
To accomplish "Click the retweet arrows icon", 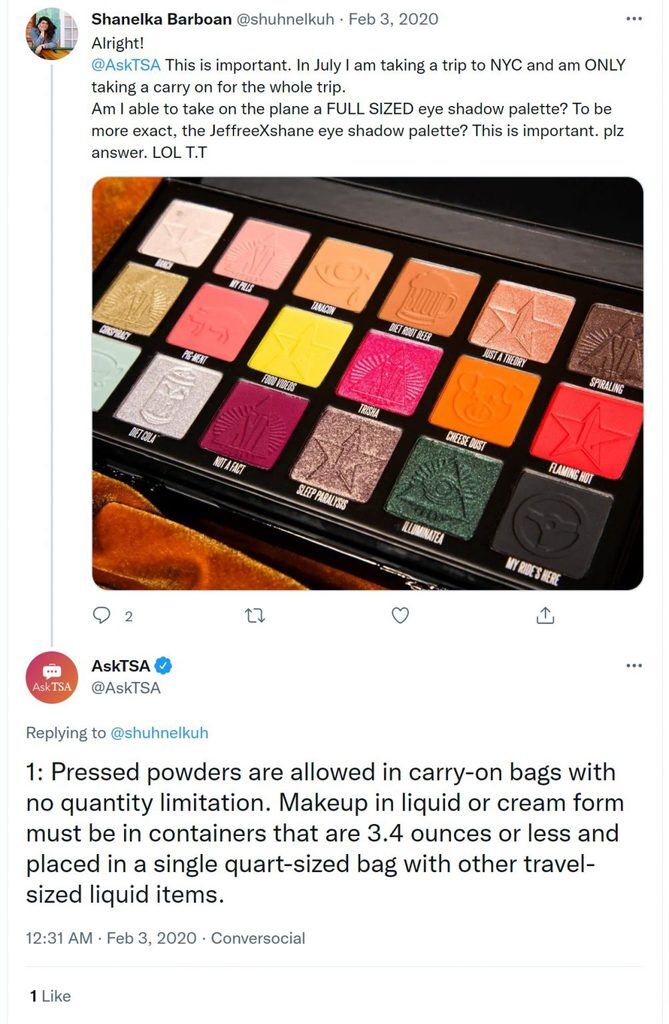I will [x=254, y=615].
